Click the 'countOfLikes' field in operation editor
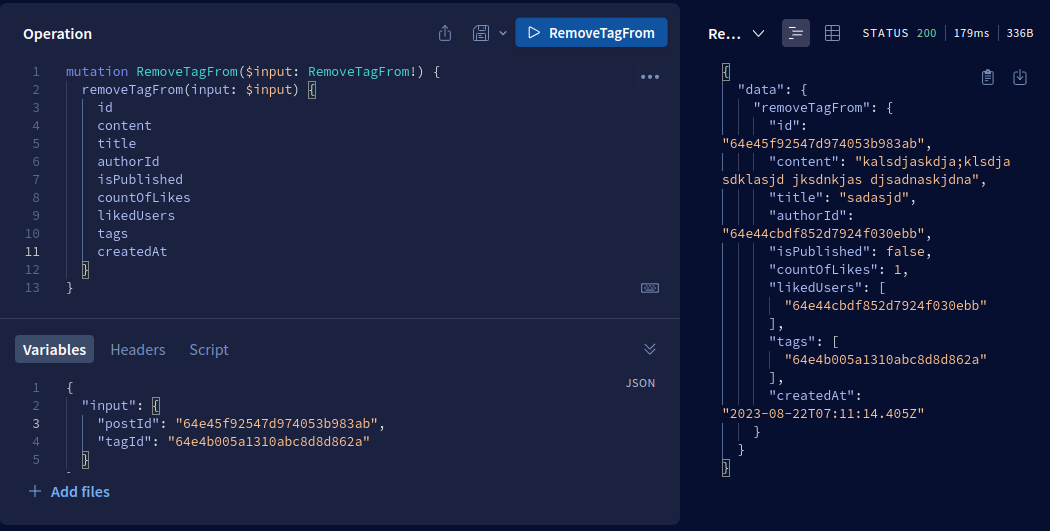 tap(144, 198)
